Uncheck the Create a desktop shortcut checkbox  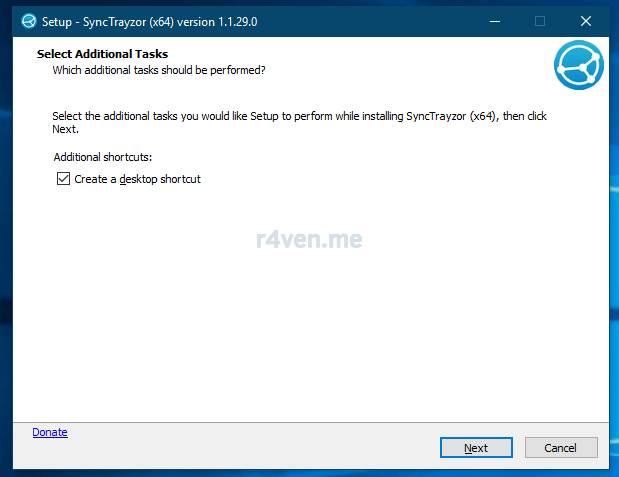(x=64, y=179)
